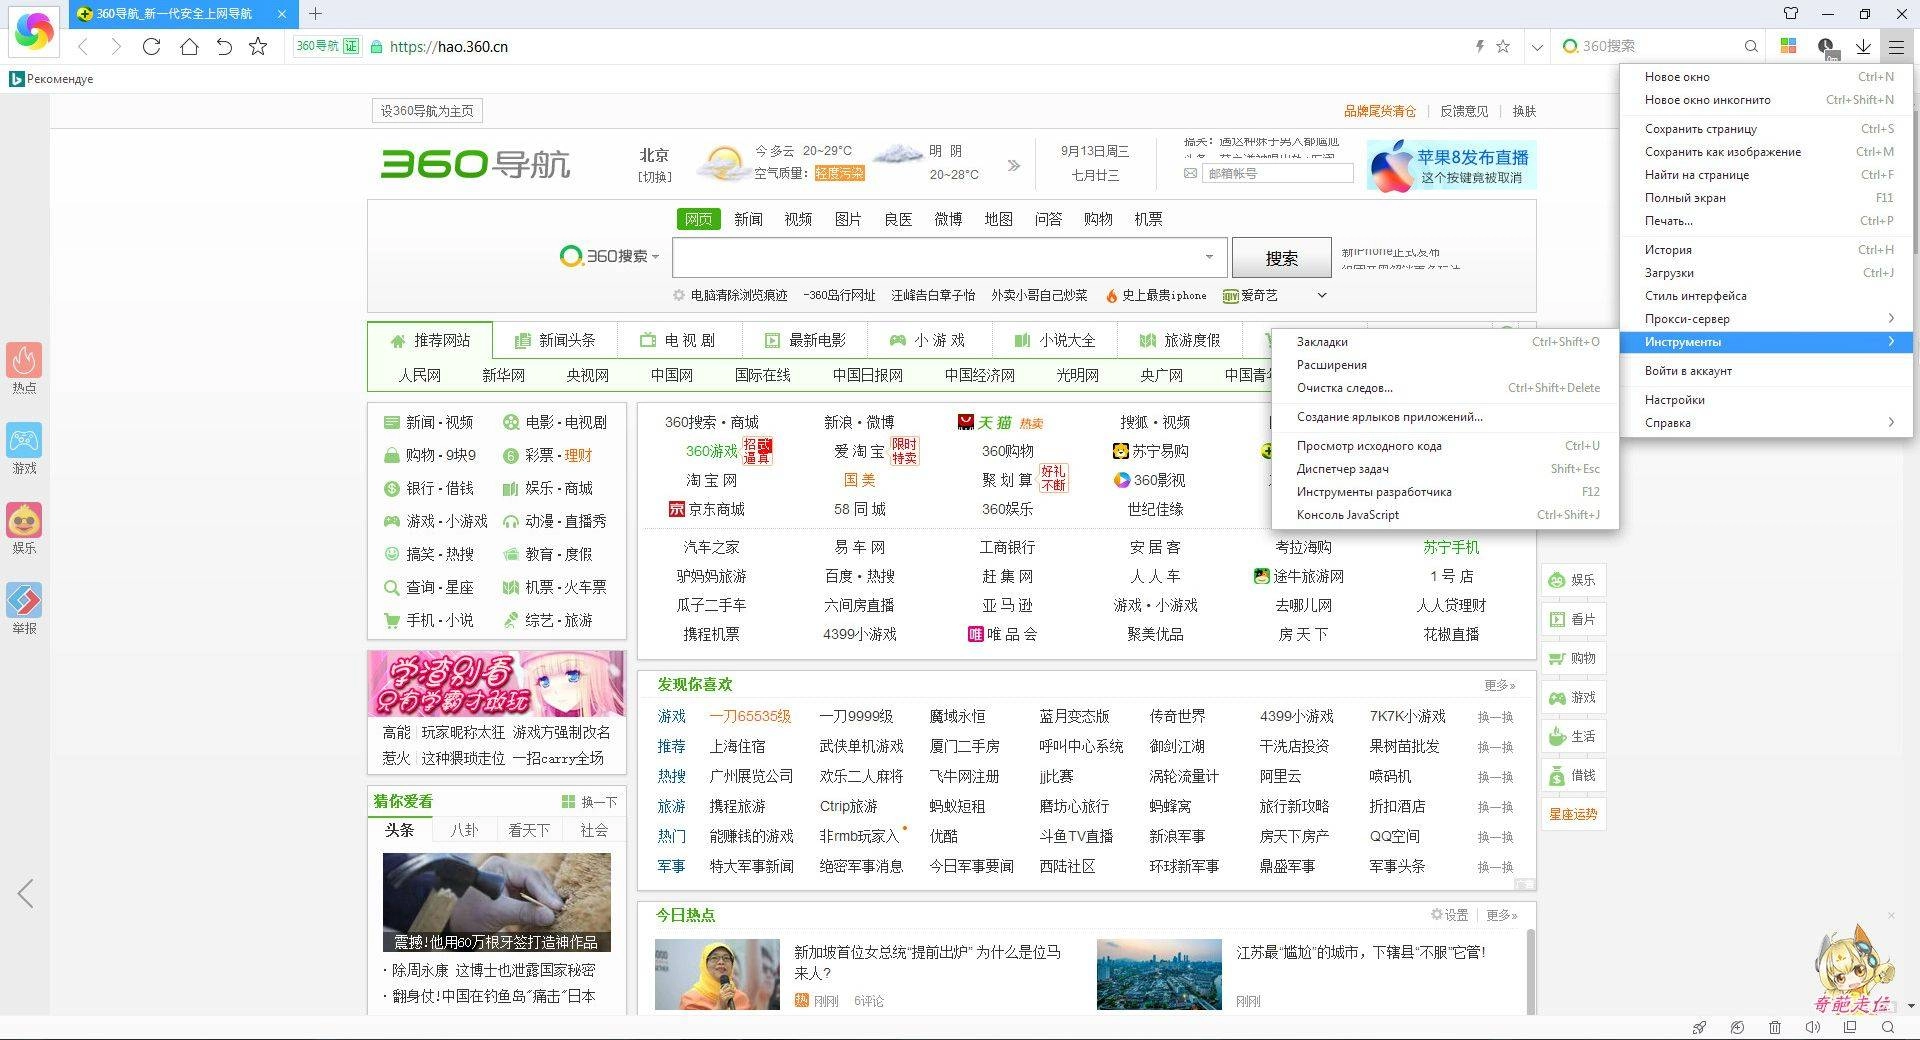
Task: Collapse sidebar with left chevron
Action: click(x=26, y=893)
